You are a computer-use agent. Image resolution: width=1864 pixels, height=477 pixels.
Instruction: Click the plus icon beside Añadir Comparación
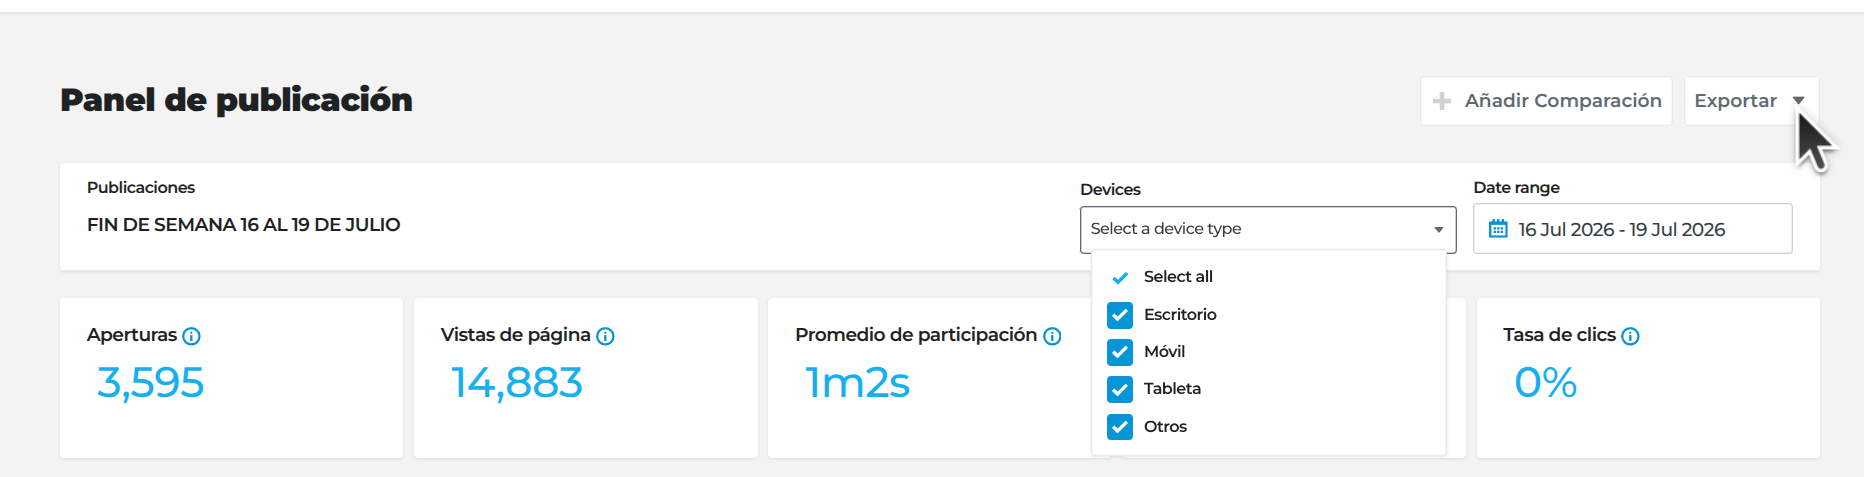1442,101
